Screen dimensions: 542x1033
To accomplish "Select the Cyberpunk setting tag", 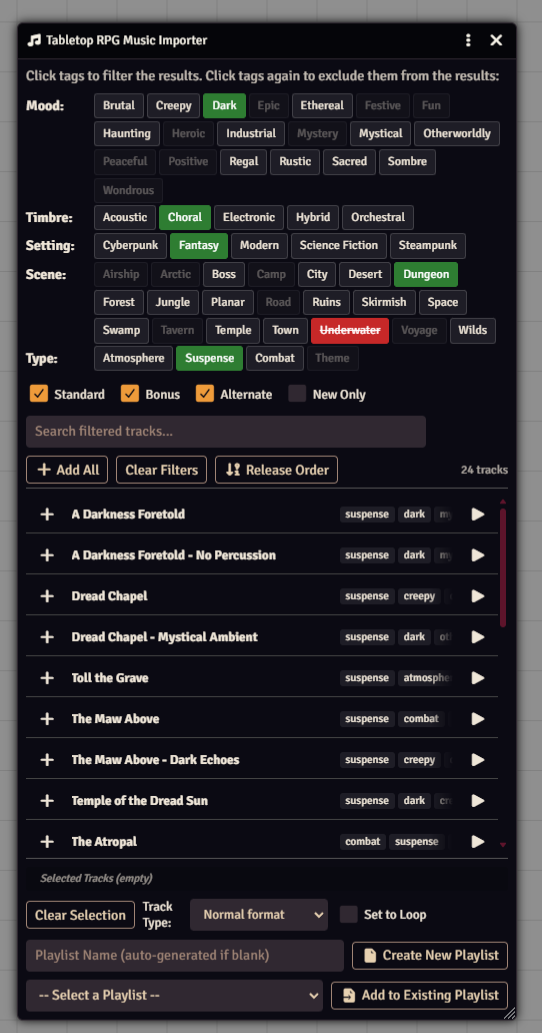I will coord(130,246).
